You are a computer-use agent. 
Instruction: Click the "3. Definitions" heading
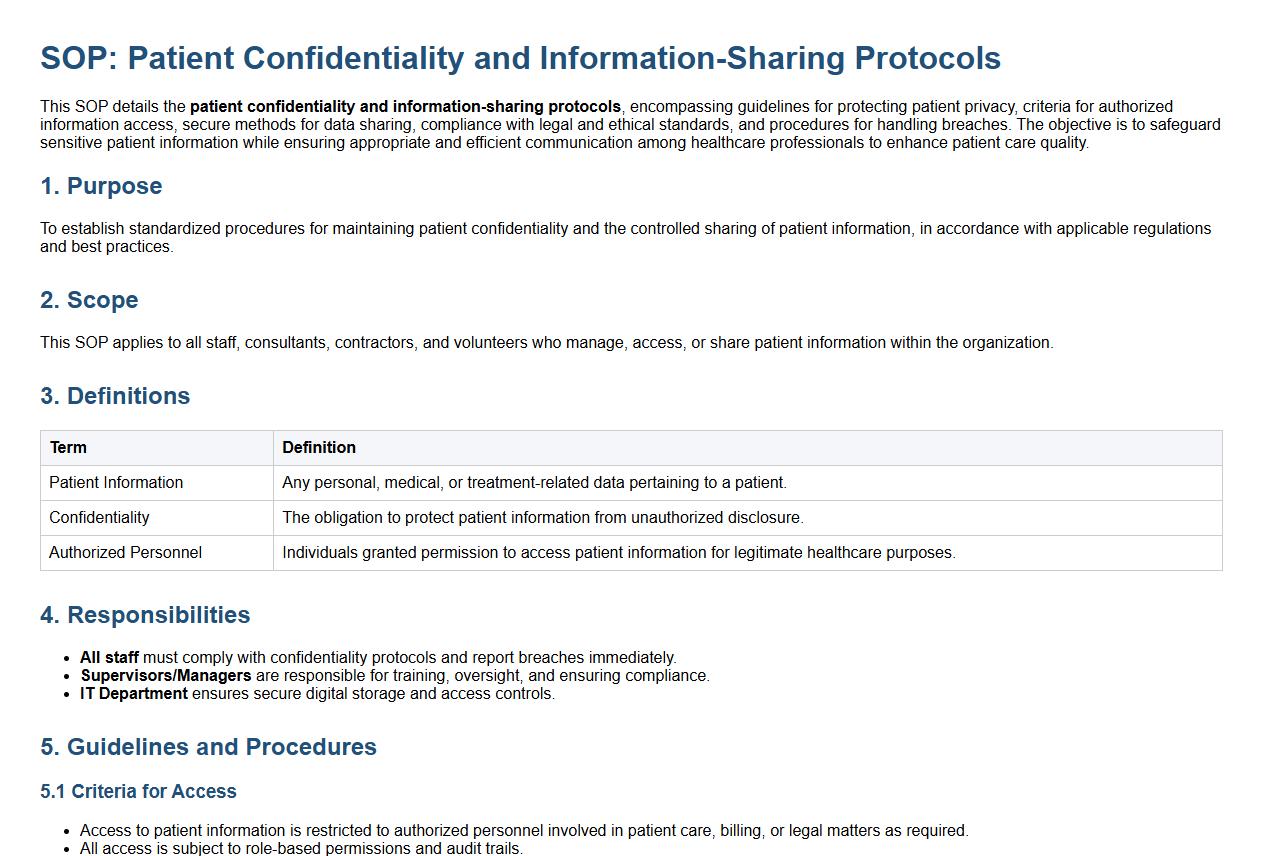click(115, 396)
